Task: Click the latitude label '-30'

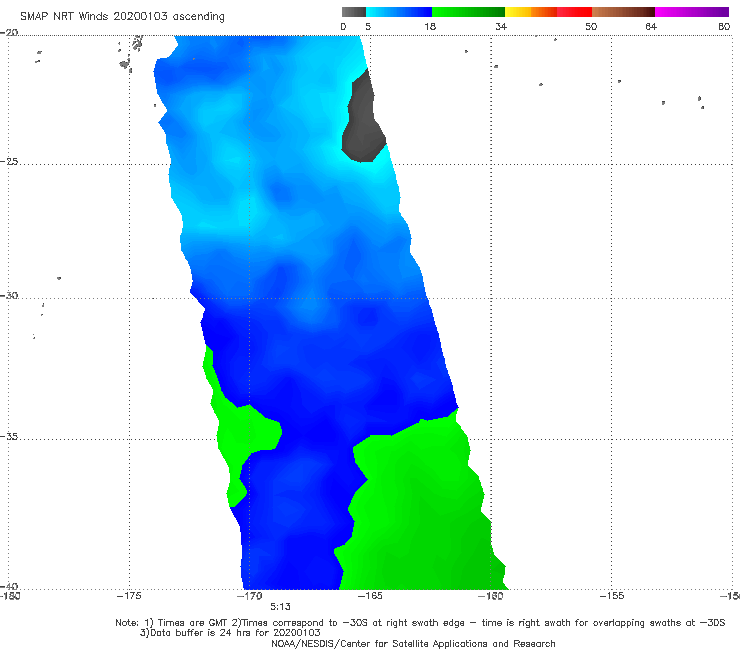Action: [x=9, y=295]
